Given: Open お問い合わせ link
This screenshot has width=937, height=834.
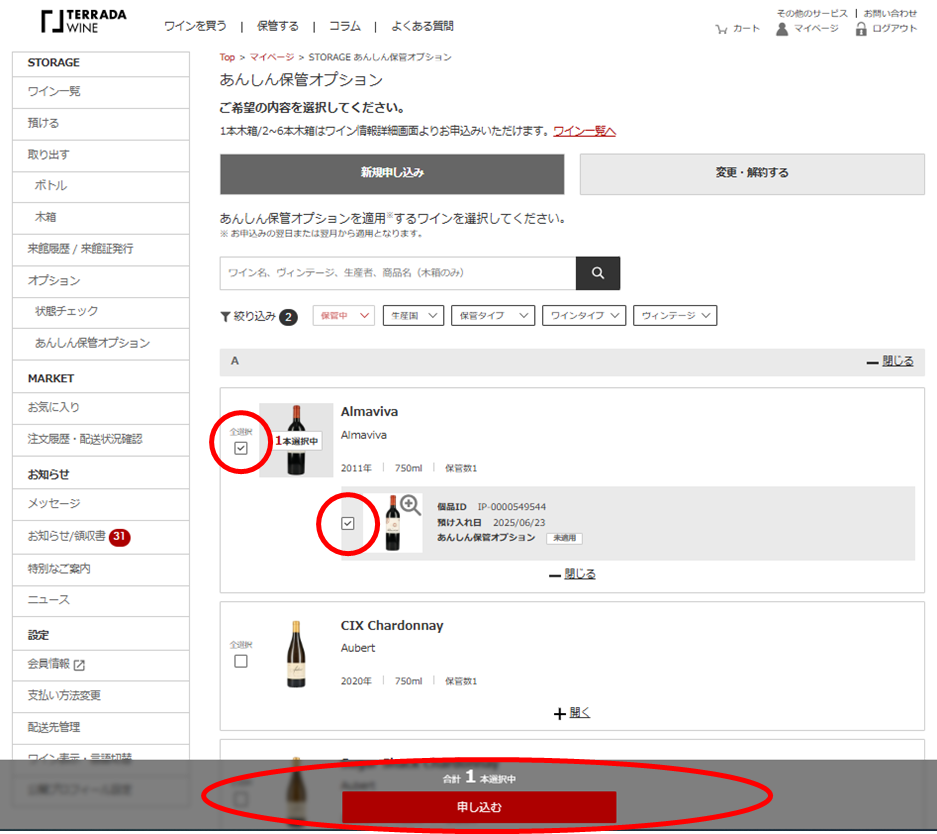Looking at the screenshot, I should coord(890,13).
